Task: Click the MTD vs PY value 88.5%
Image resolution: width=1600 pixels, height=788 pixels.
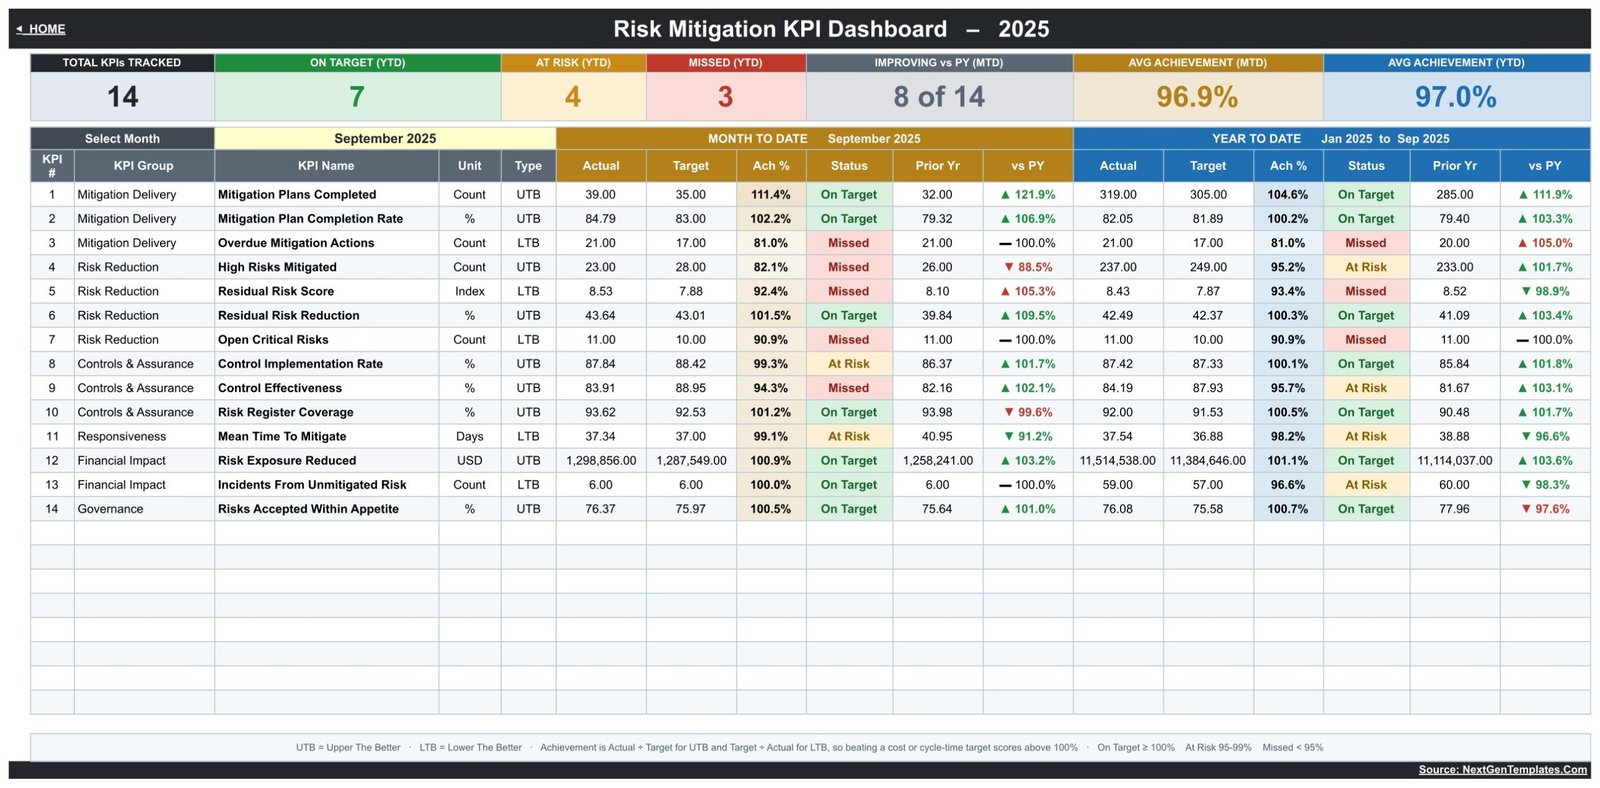Action: click(1028, 267)
